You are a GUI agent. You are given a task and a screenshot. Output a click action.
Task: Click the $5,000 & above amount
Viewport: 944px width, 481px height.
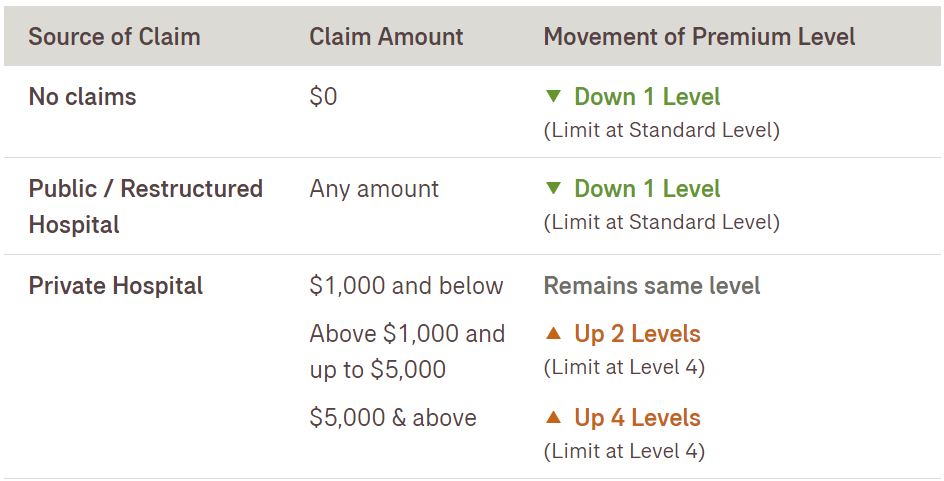point(393,418)
